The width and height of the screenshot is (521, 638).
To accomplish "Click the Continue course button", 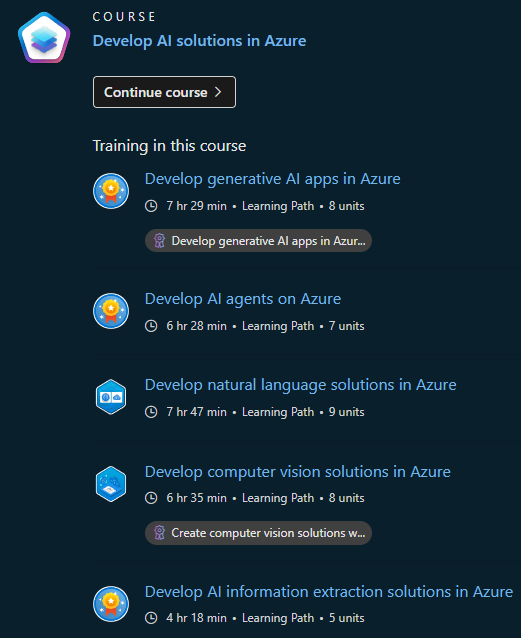I will pos(164,92).
